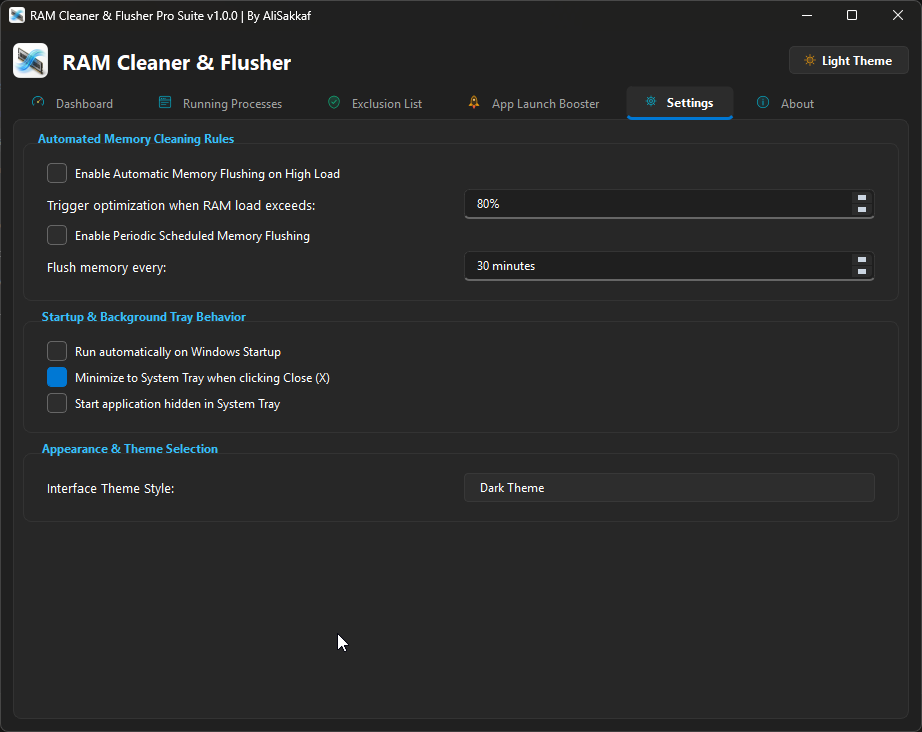Click the RAM Cleaner app logo icon
Image resolution: width=922 pixels, height=732 pixels.
tap(31, 61)
